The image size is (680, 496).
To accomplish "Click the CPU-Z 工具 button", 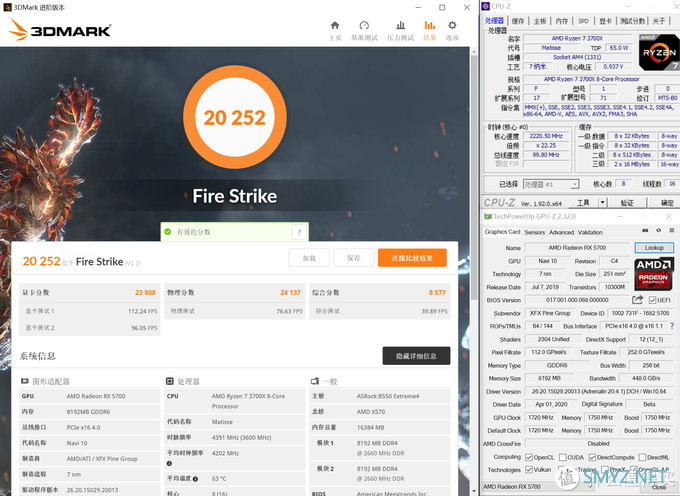I will 583,202.
